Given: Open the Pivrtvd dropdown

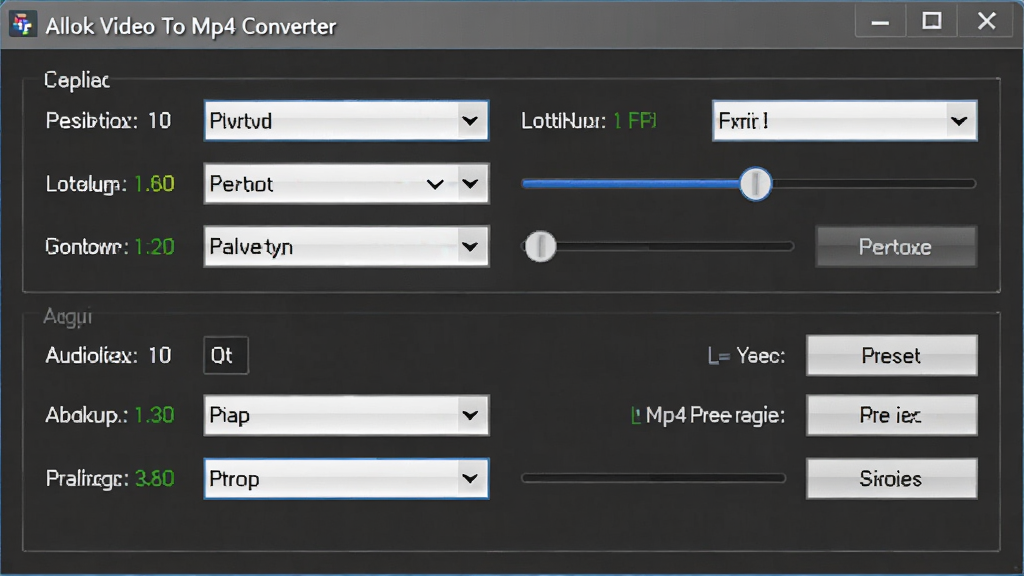Looking at the screenshot, I should coord(346,121).
